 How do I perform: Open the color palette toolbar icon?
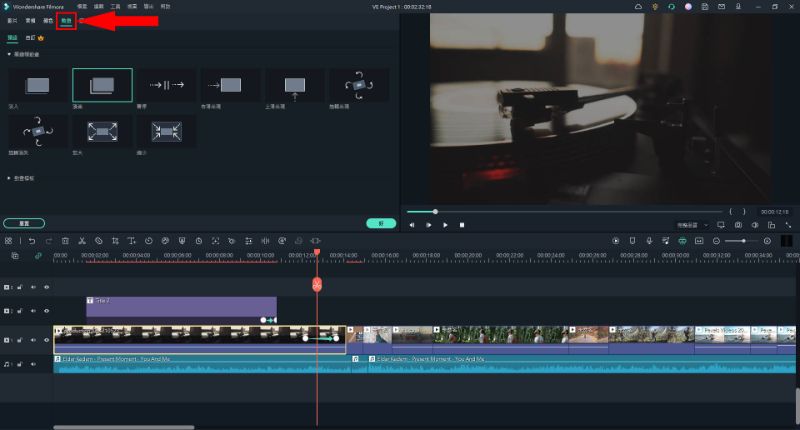(x=165, y=241)
